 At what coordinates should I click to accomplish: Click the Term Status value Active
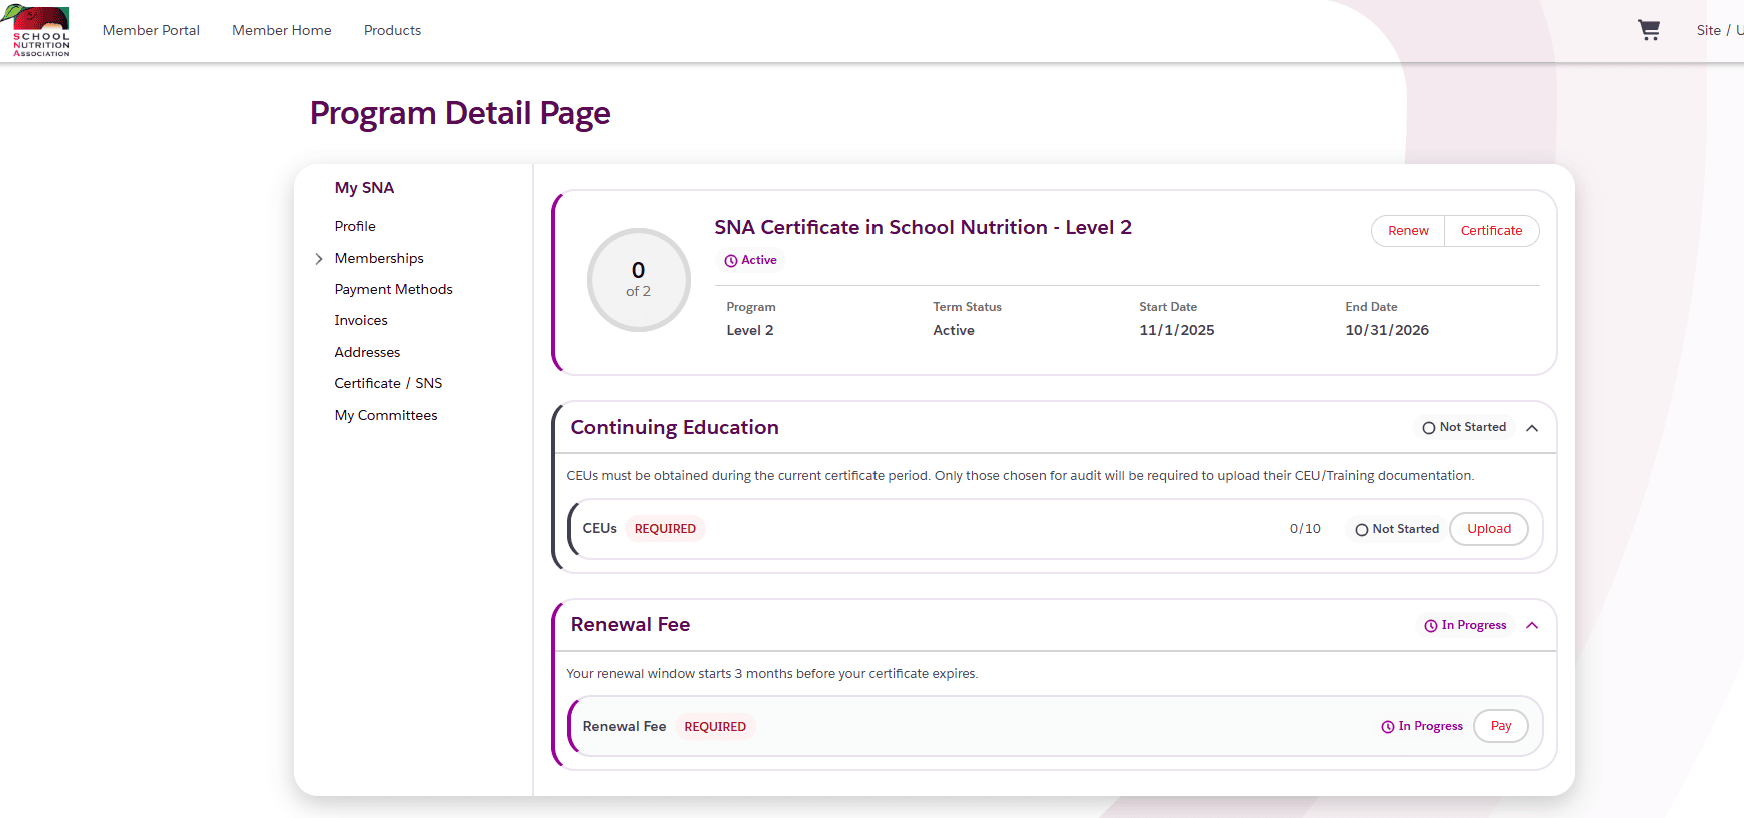pos(954,330)
